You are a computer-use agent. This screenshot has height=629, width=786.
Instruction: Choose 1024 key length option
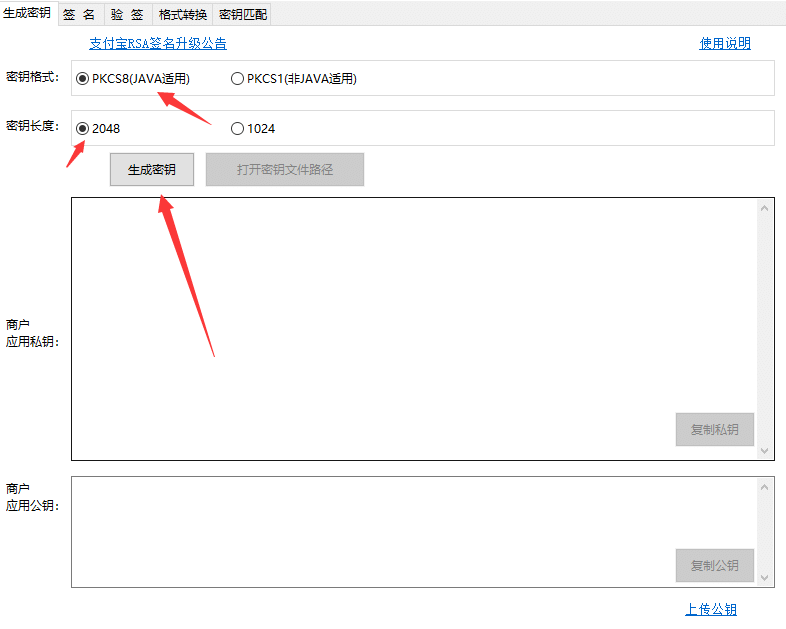tap(237, 128)
